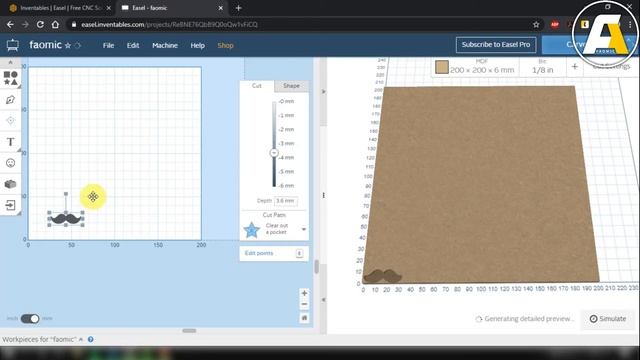Toggle inch/mm unit switch
Viewport: 640px width, 360px height.
click(x=30, y=318)
